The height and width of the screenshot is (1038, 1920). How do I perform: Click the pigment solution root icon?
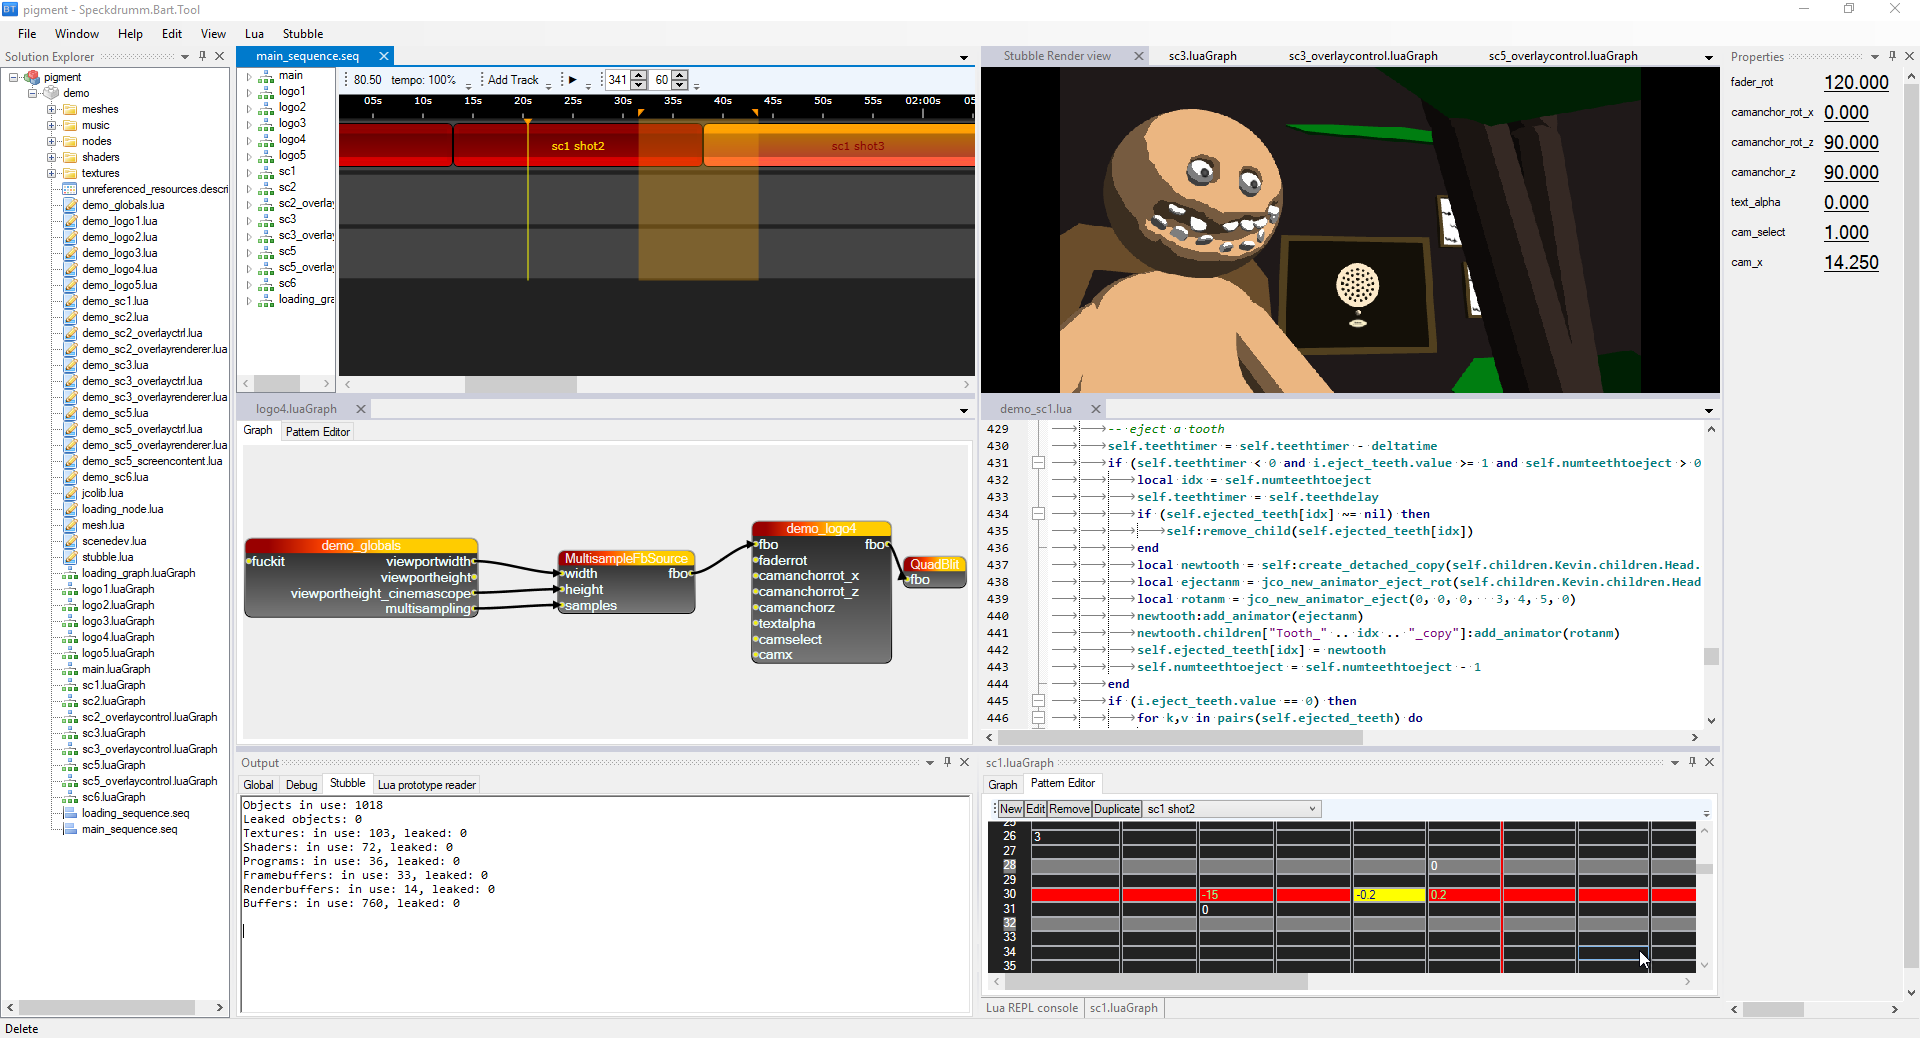click(x=32, y=77)
